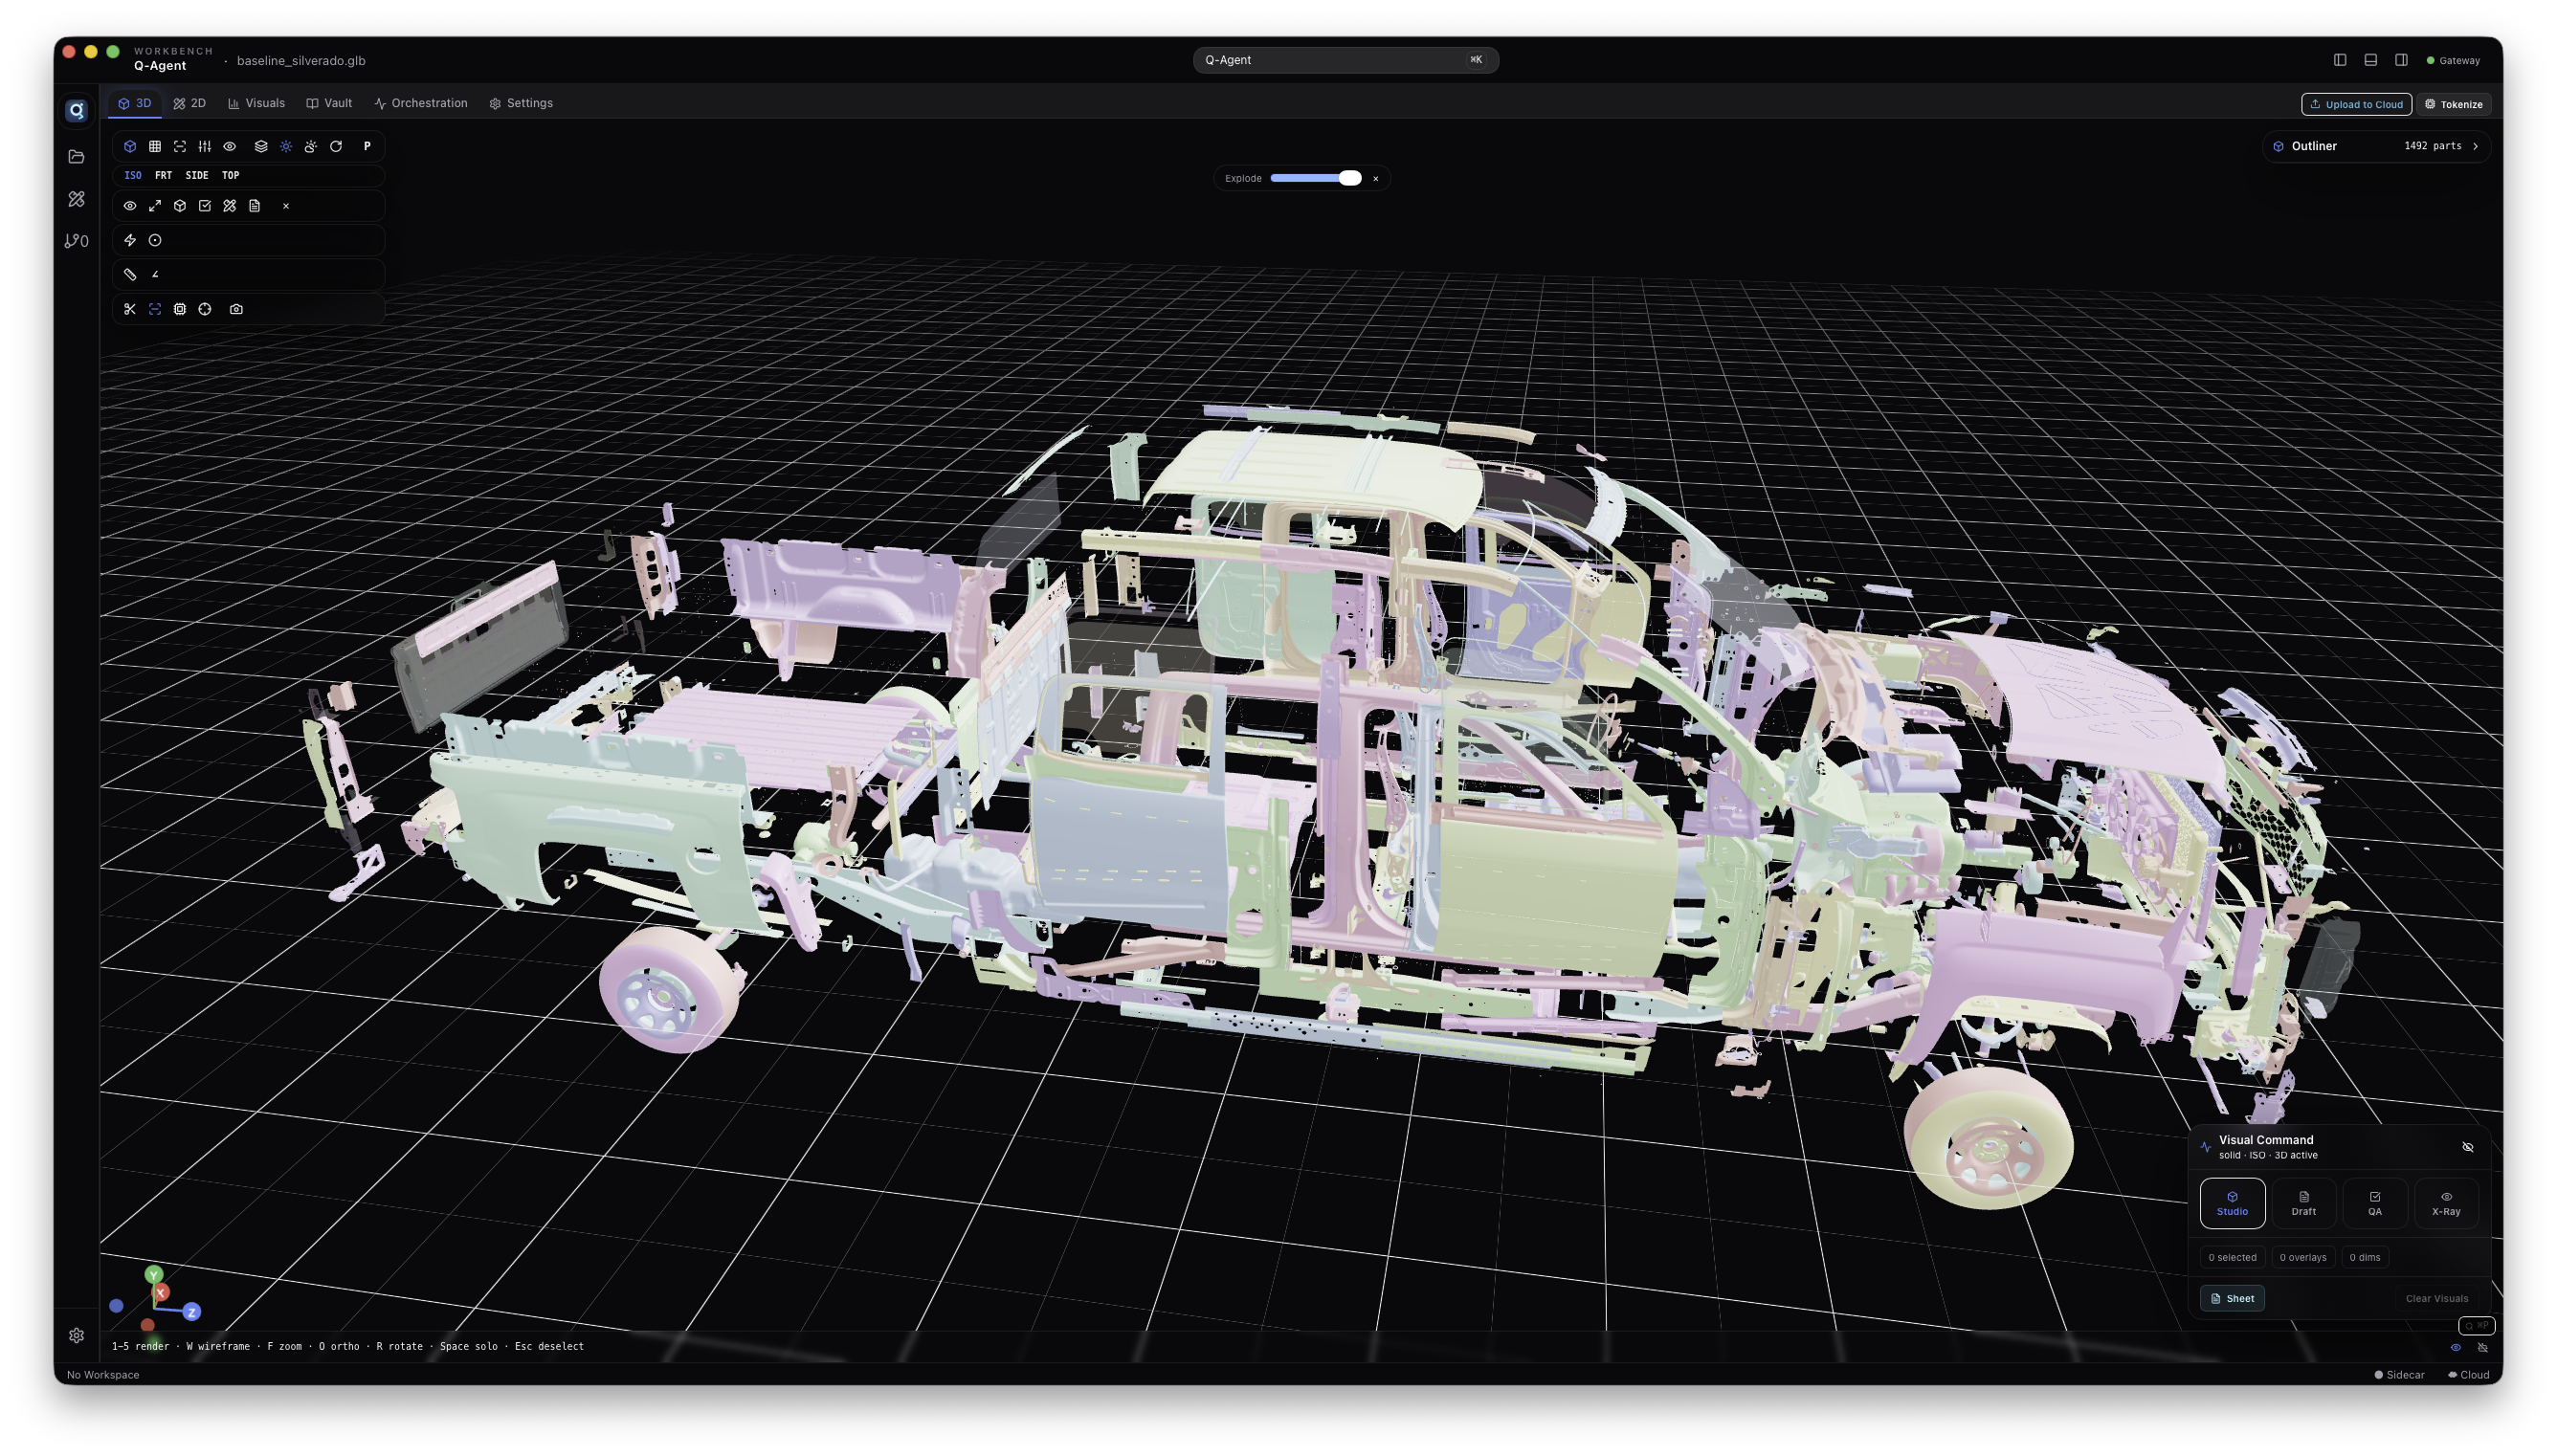Switch to the FRT view
The height and width of the screenshot is (1456, 2557).
pyautogui.click(x=163, y=175)
